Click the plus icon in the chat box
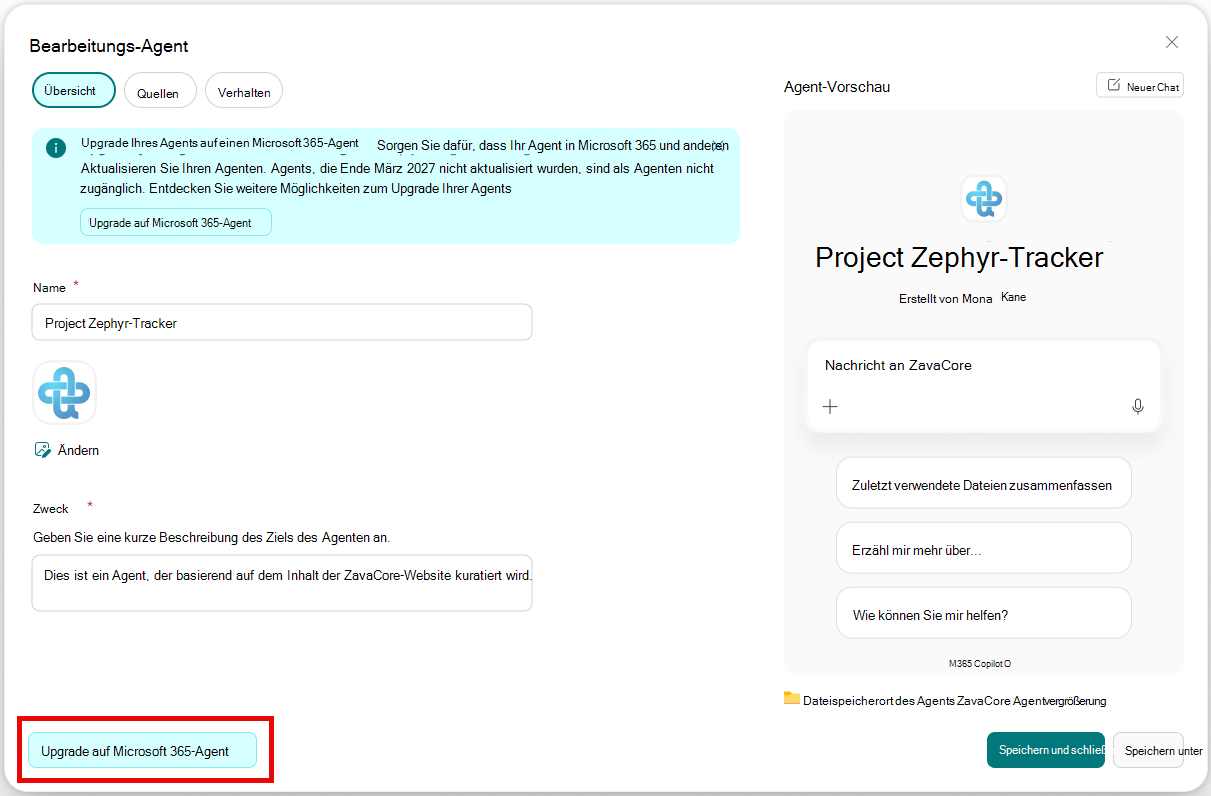Viewport: 1211px width, 796px height. pos(830,406)
